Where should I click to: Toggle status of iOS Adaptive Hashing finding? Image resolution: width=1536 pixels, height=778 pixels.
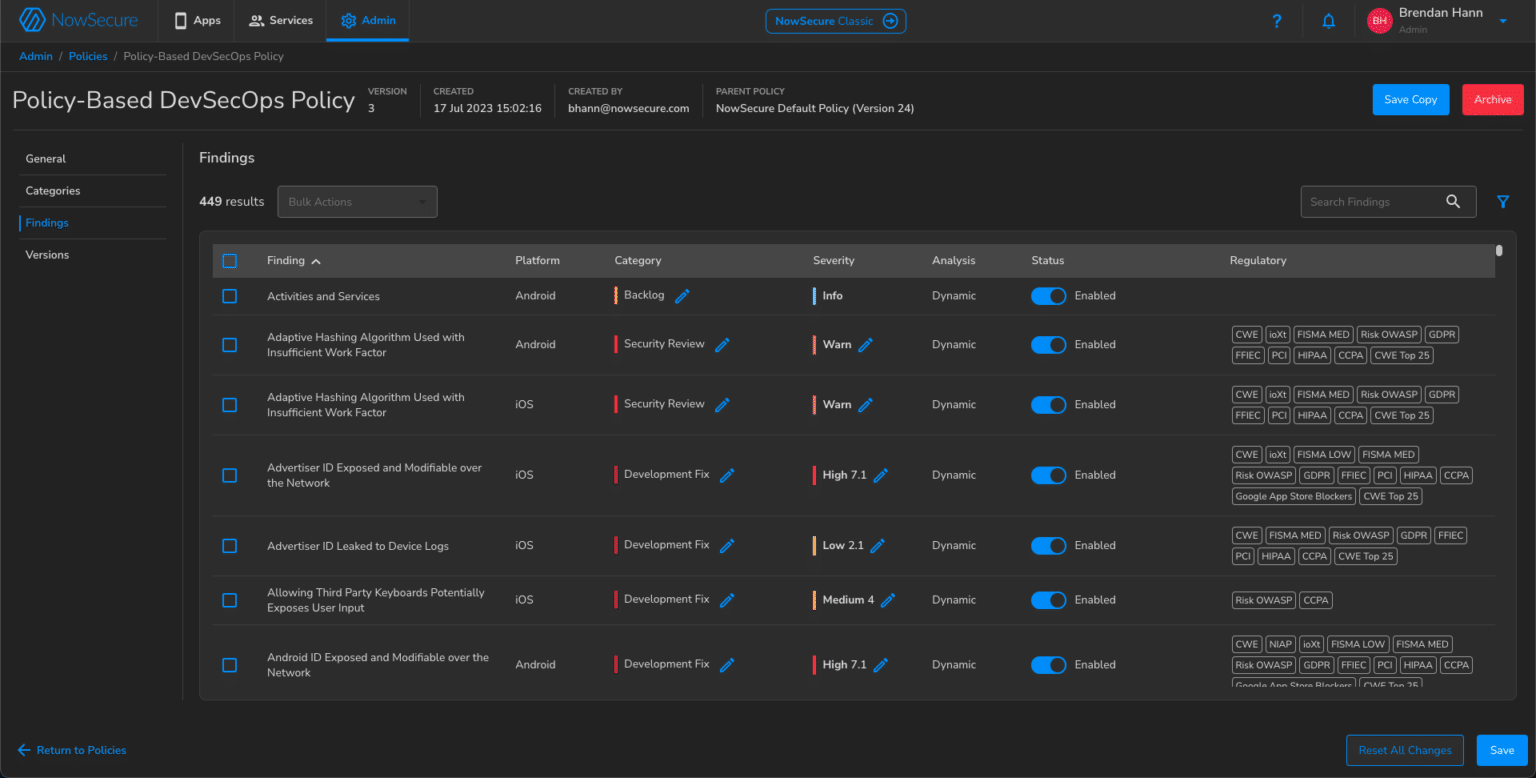pyautogui.click(x=1049, y=405)
